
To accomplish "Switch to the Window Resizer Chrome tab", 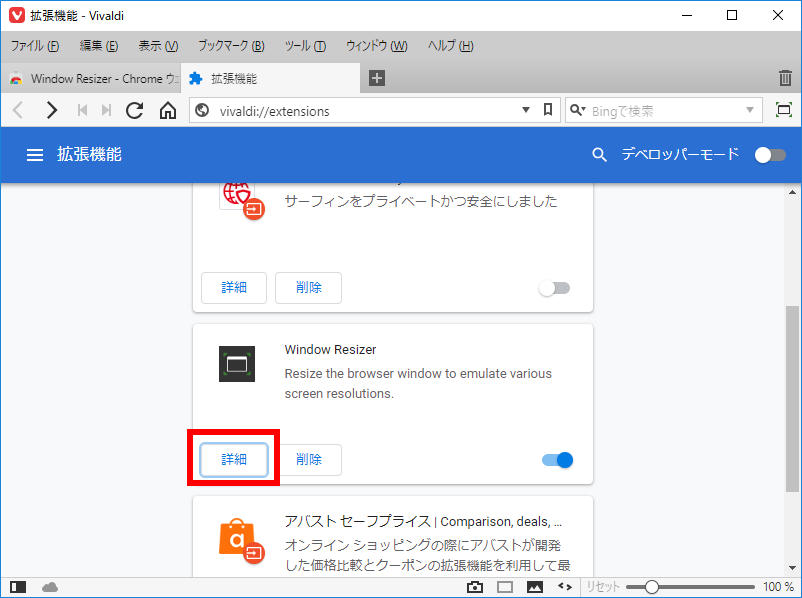I will point(91,78).
